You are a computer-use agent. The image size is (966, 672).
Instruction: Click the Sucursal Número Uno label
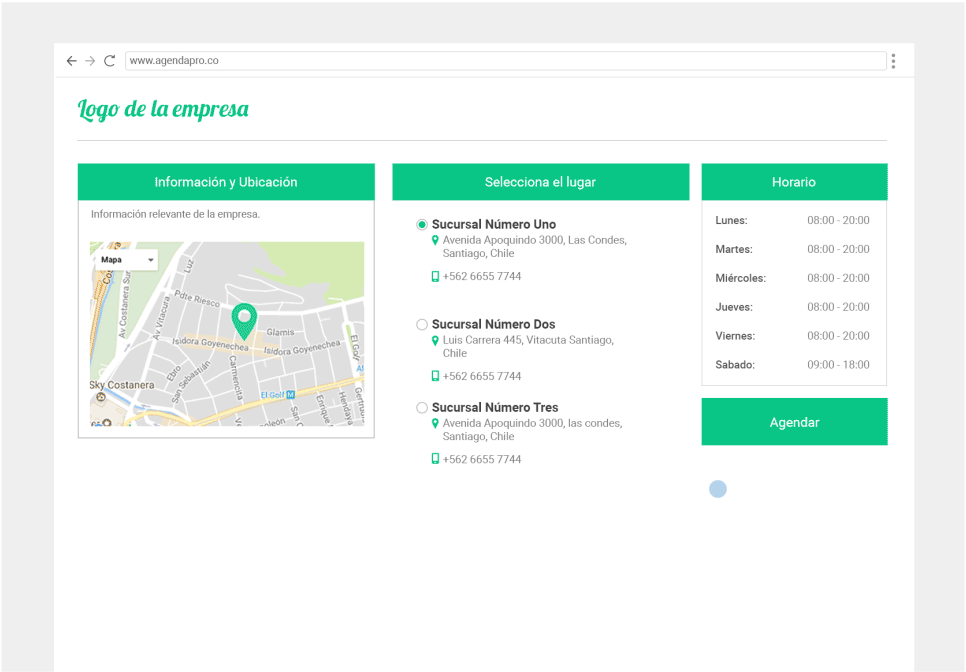tap(494, 224)
